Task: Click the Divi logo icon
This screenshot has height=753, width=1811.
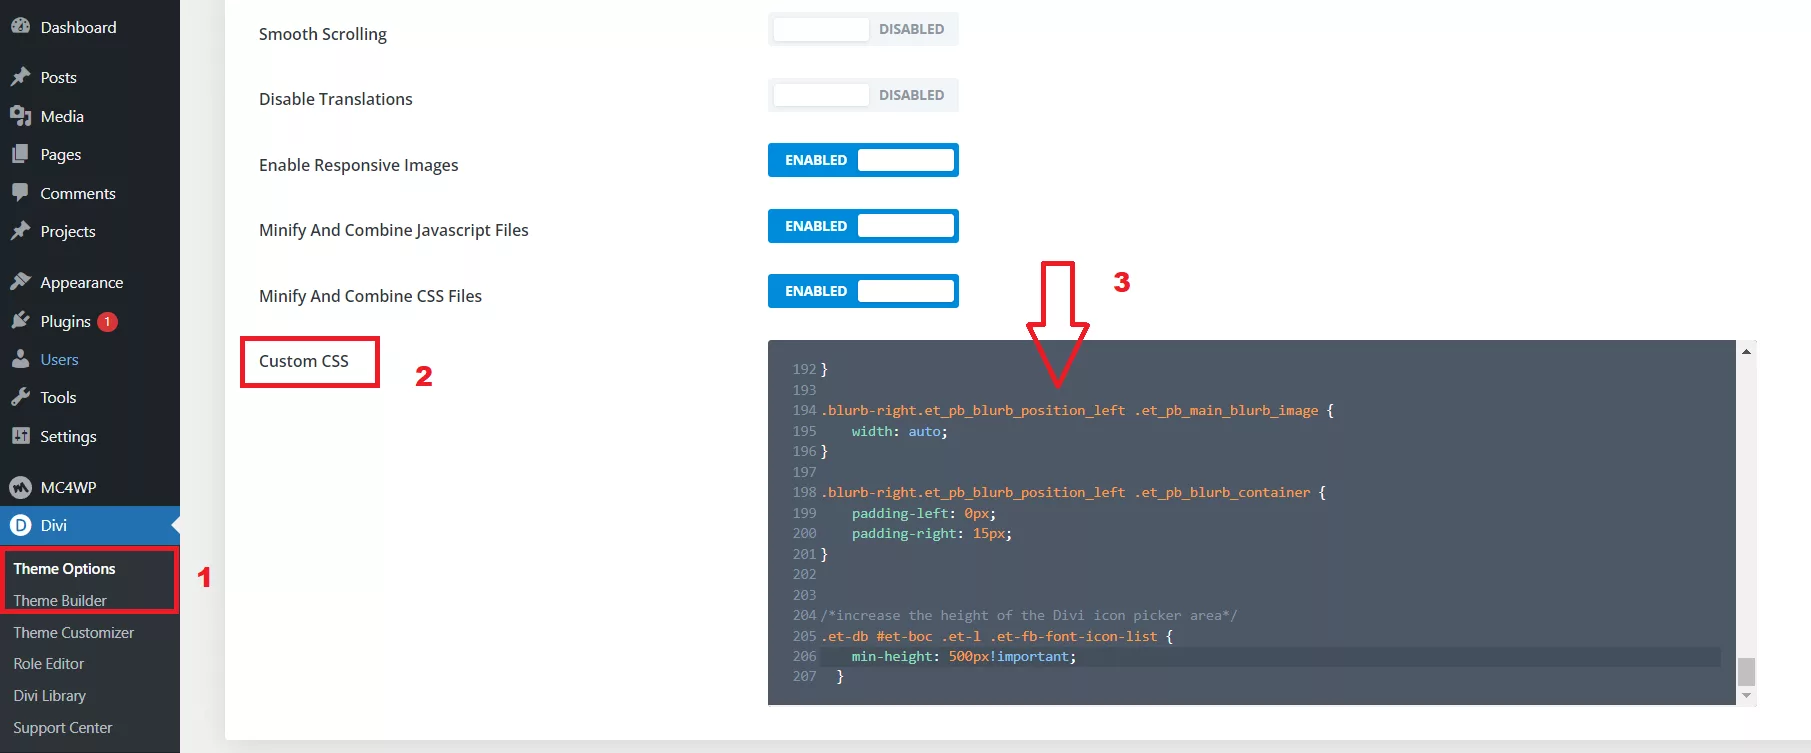Action: click(20, 525)
